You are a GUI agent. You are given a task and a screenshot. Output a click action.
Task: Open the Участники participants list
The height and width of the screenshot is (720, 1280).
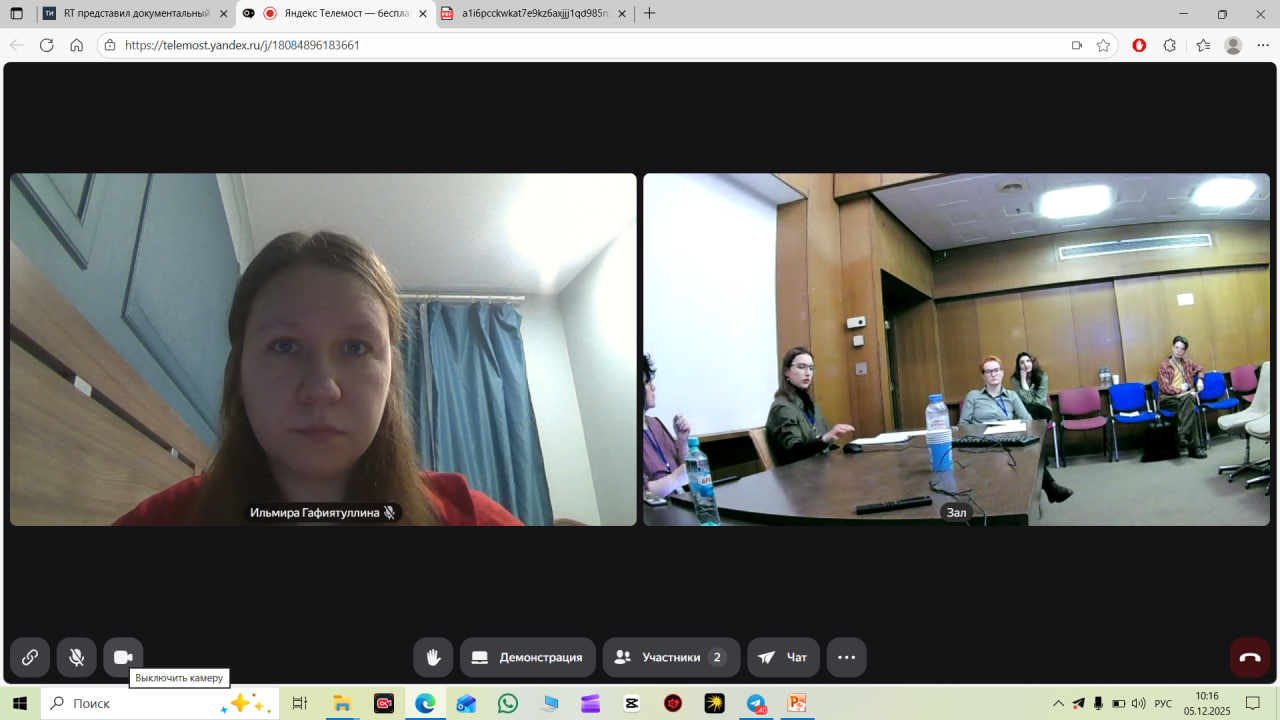point(671,657)
